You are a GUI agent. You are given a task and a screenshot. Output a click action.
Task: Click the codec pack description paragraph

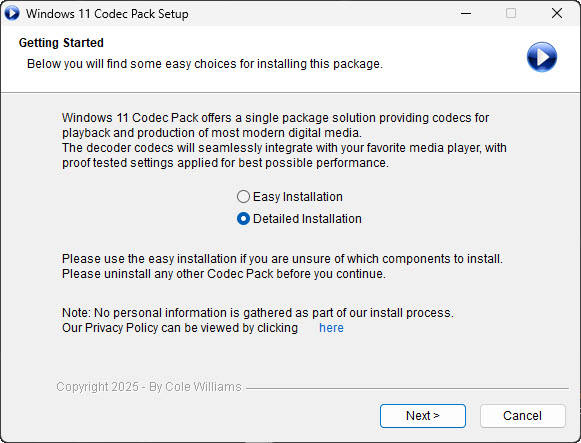(284, 140)
